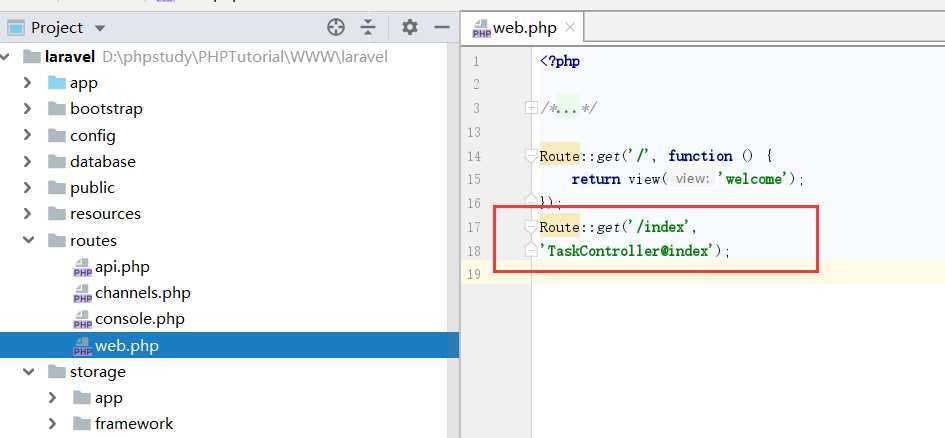This screenshot has width=945, height=438.
Task: Click the database folder icon
Action: pyautogui.click(x=57, y=161)
